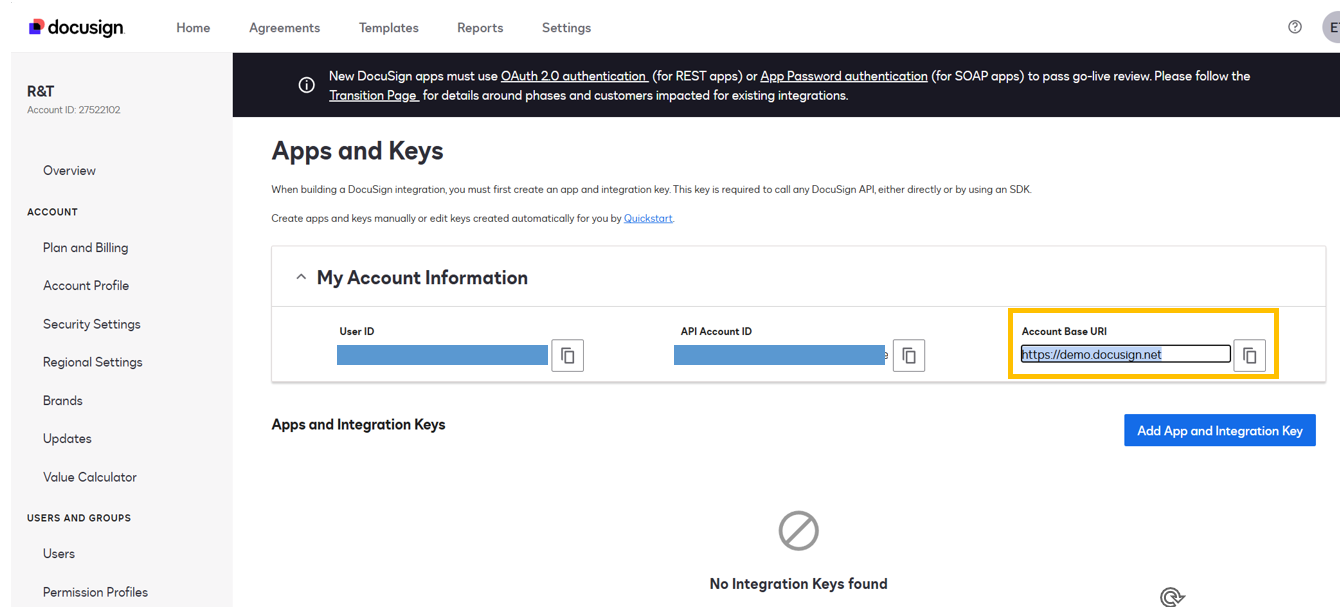
Task: Open Security Settings in the sidebar
Action: [92, 324]
